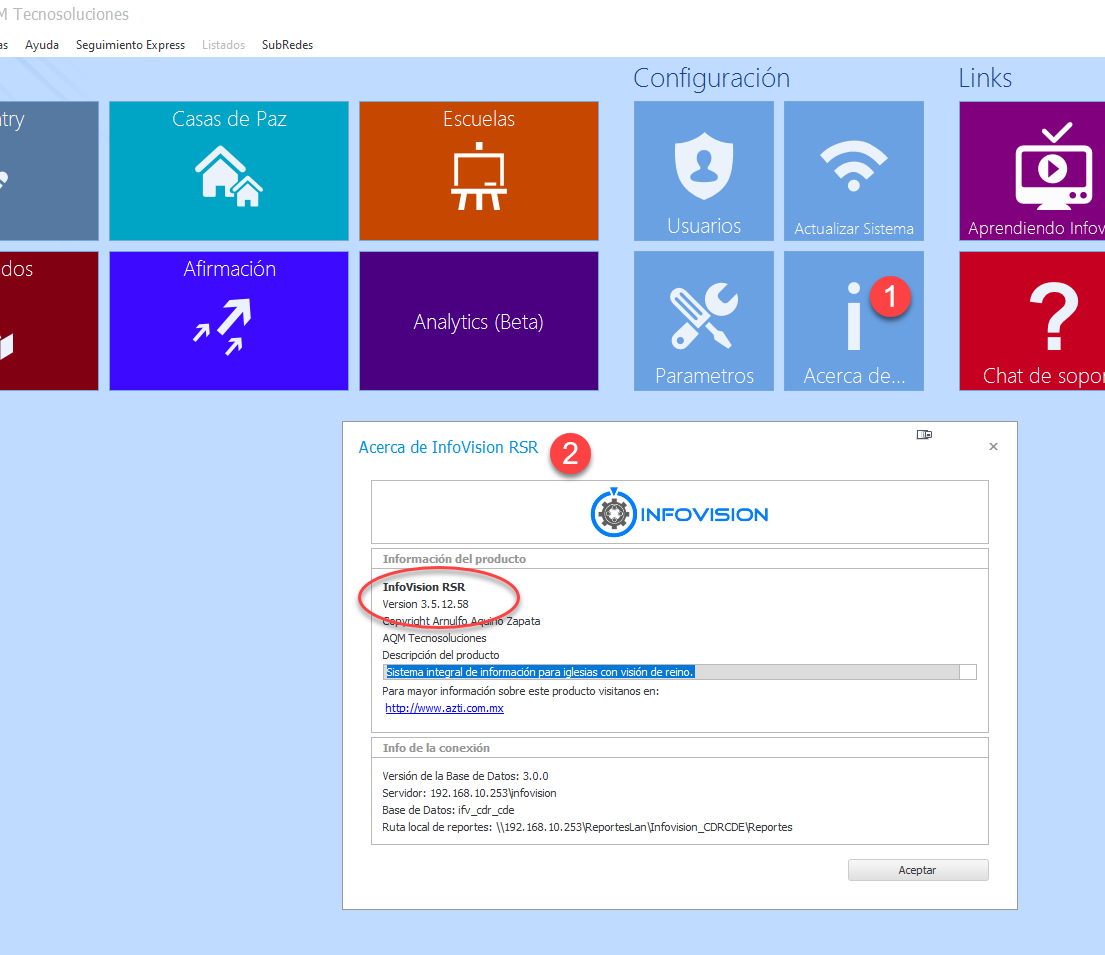The width and height of the screenshot is (1105, 955).
Task: Click the 'Descripción del producto' label
Action: tap(440, 655)
